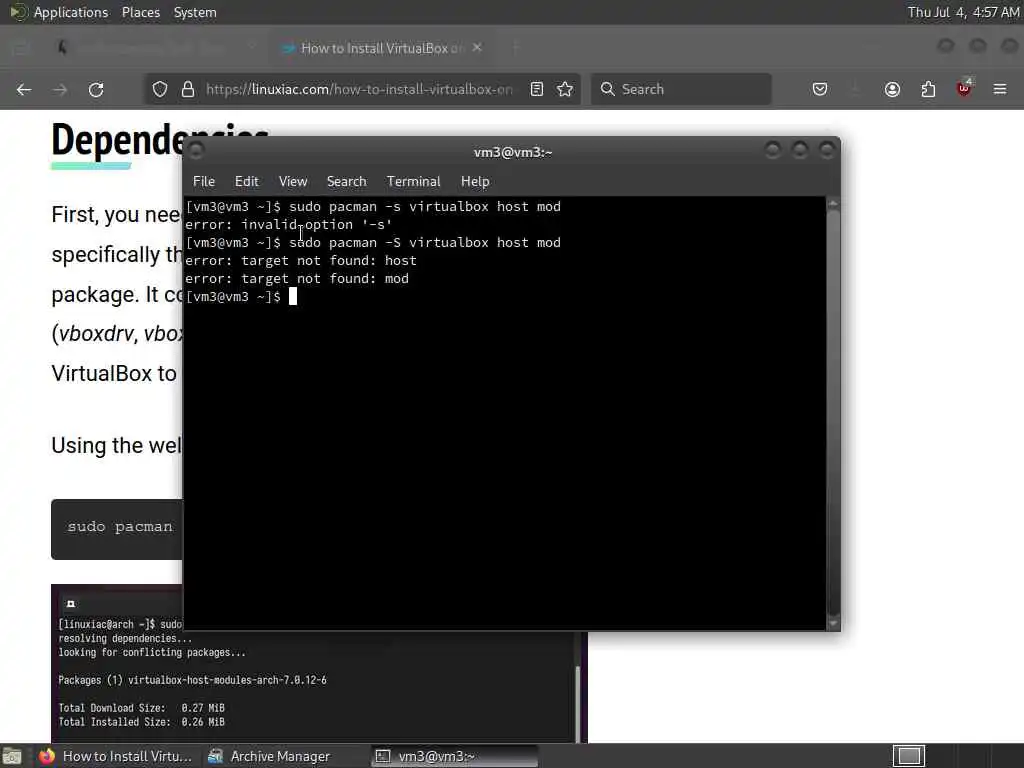Open the extensions puzzle icon
This screenshot has height=768, width=1024.
click(x=928, y=89)
